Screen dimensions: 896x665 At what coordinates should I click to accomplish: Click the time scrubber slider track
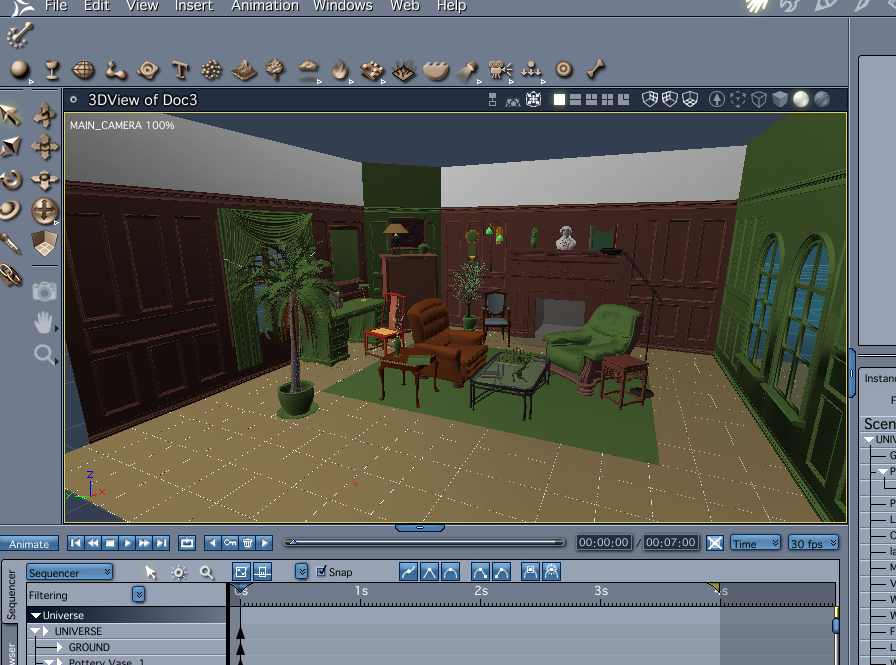click(425, 542)
